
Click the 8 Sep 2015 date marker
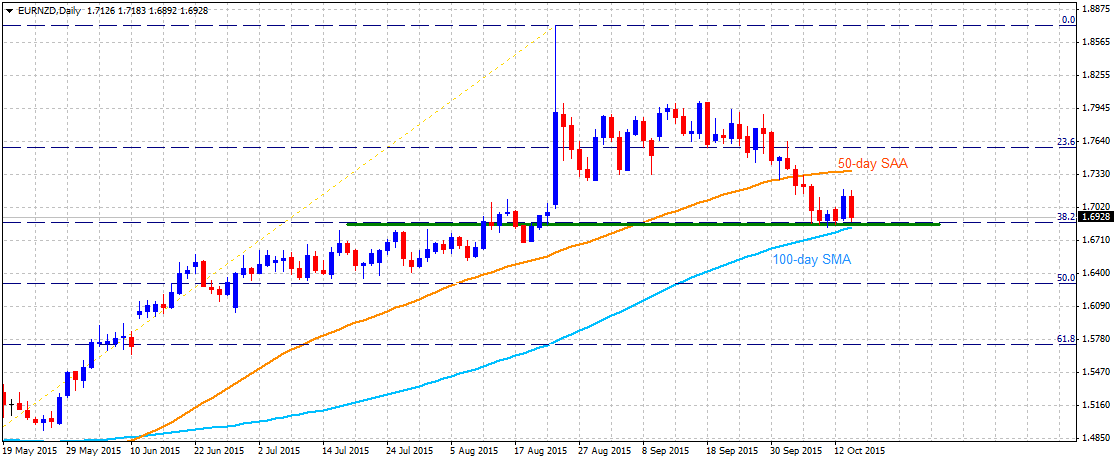pos(664,451)
